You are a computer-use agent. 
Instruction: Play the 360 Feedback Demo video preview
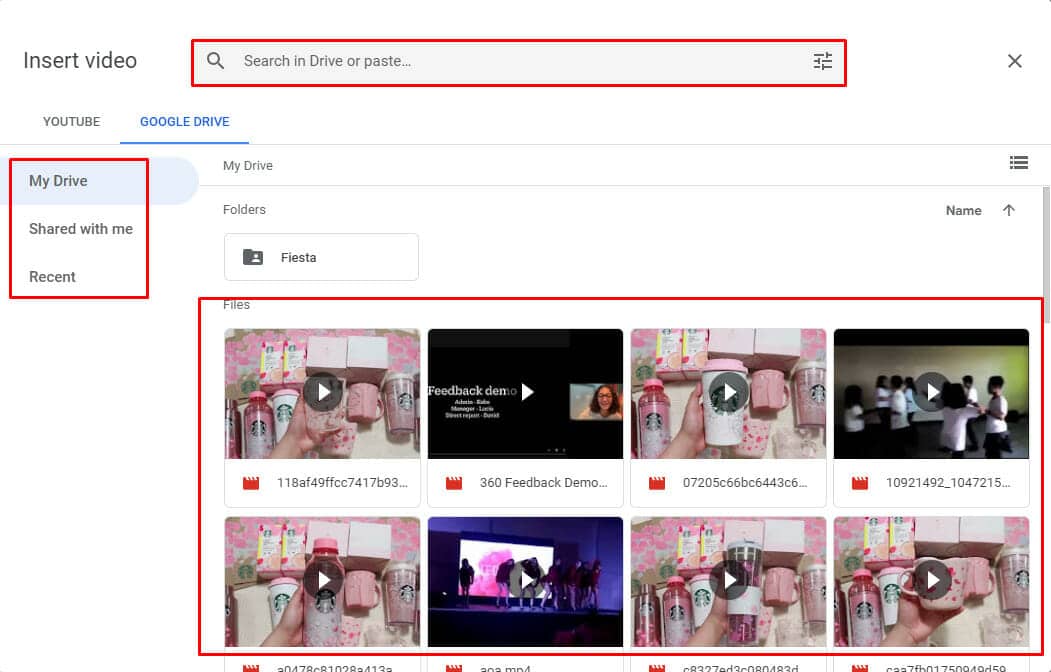(x=525, y=392)
